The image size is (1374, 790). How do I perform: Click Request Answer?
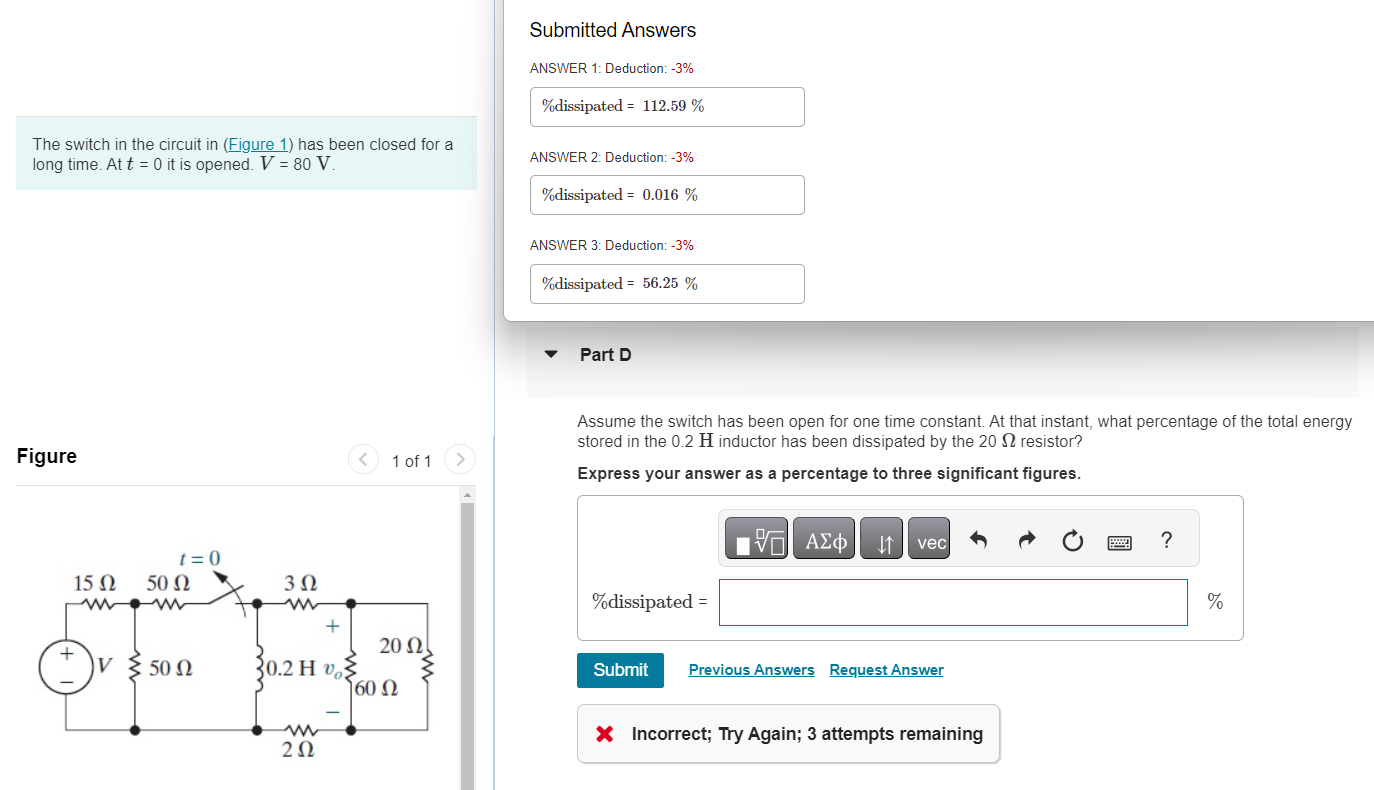point(886,669)
